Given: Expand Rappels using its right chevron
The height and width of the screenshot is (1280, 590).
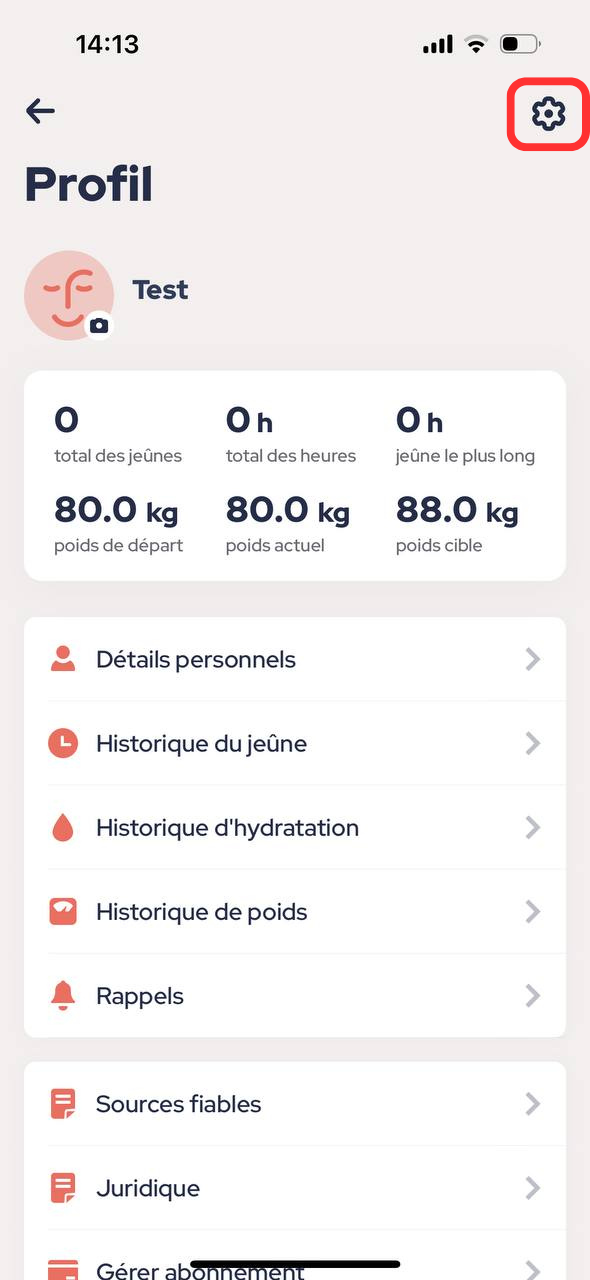Looking at the screenshot, I should (533, 995).
